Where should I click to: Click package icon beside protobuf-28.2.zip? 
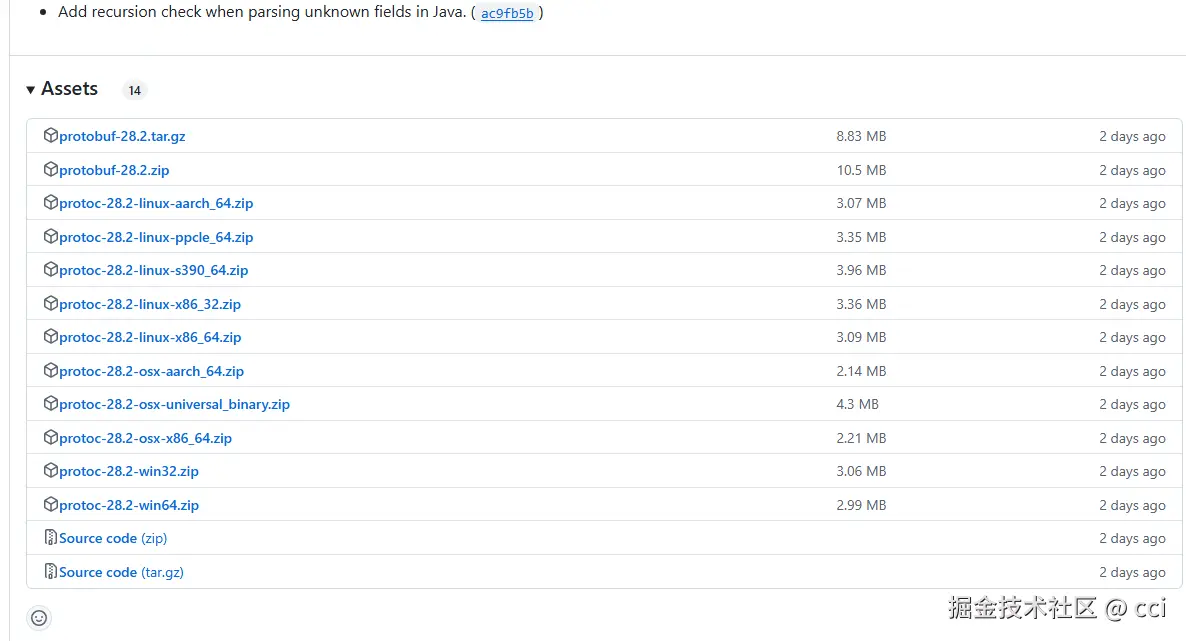coord(51,170)
